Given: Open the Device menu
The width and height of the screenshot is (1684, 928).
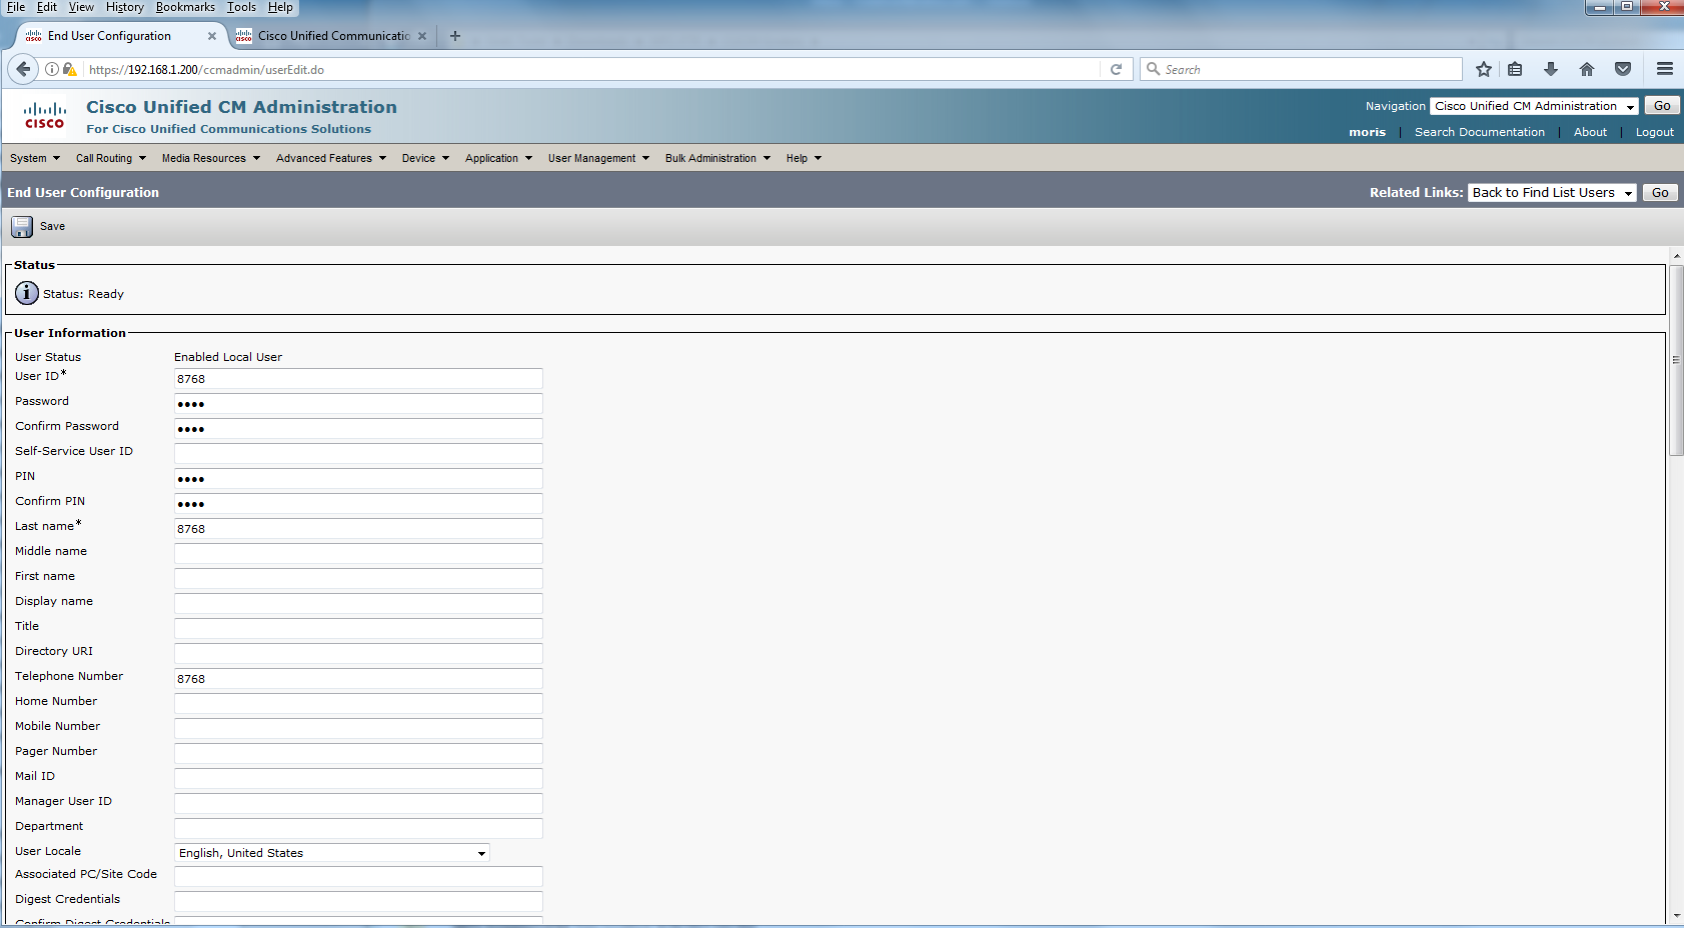Looking at the screenshot, I should pyautogui.click(x=426, y=158).
